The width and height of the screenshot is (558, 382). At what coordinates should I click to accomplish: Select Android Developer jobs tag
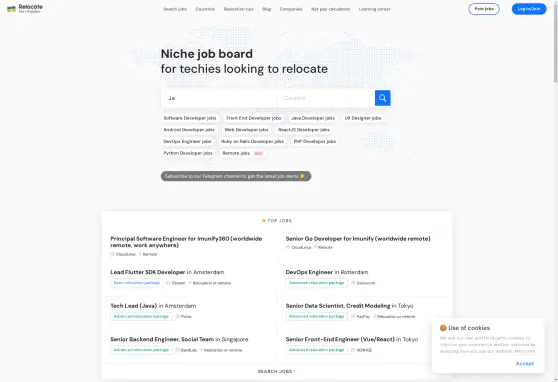point(189,130)
